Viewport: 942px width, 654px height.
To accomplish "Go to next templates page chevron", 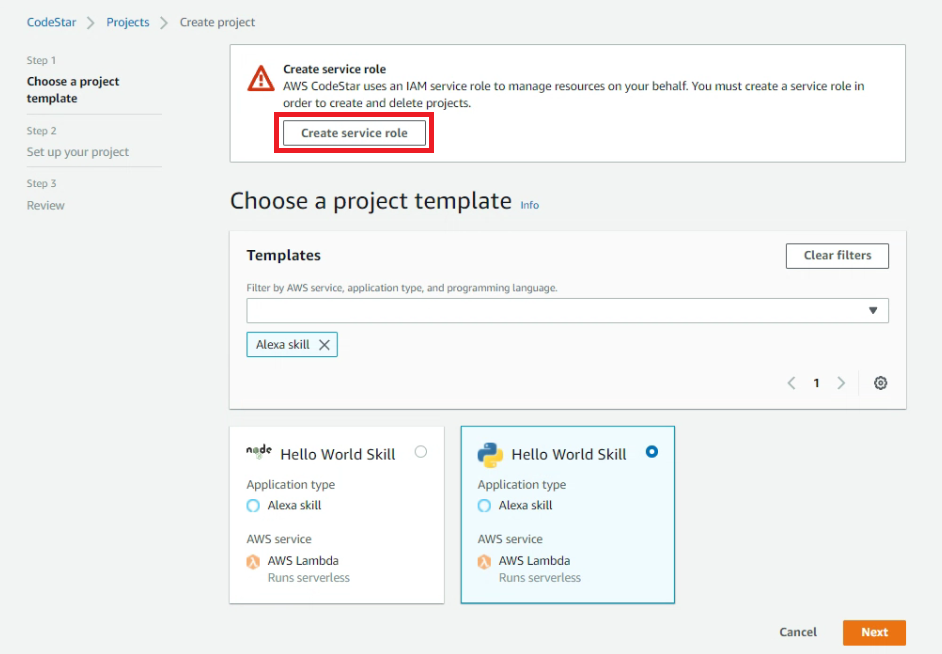I will 841,383.
